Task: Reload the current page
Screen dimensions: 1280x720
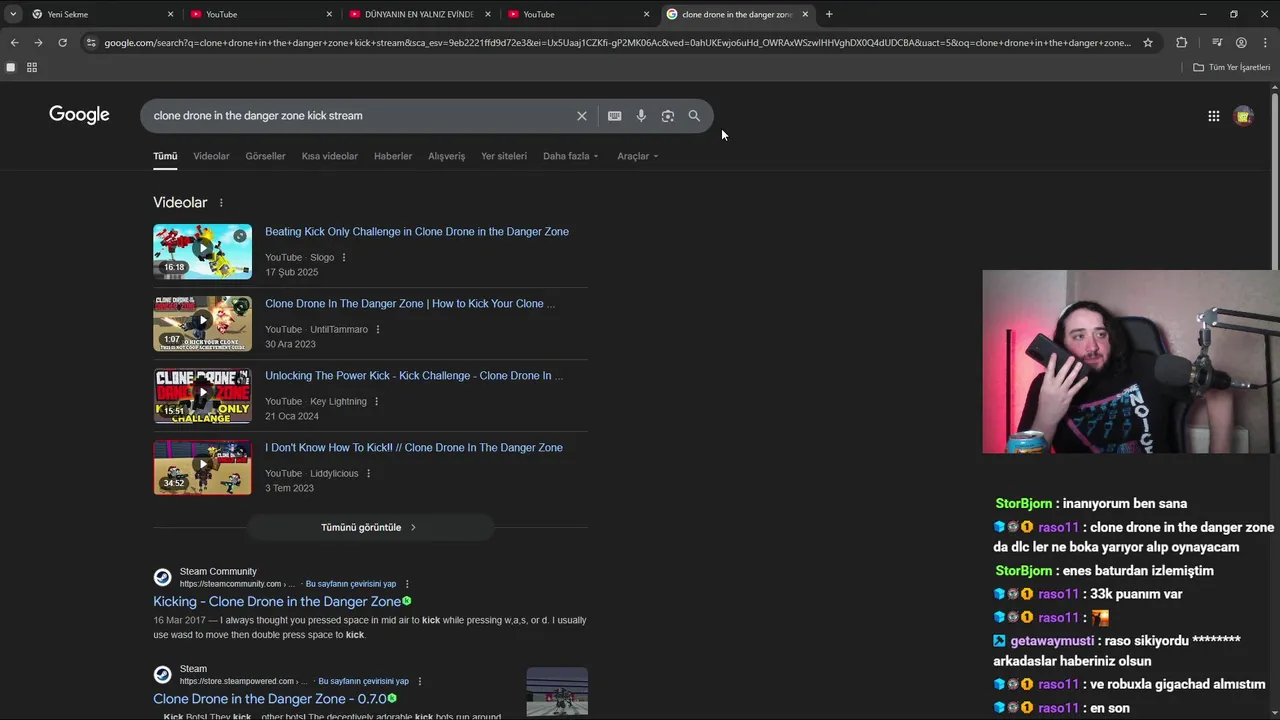Action: click(x=62, y=43)
